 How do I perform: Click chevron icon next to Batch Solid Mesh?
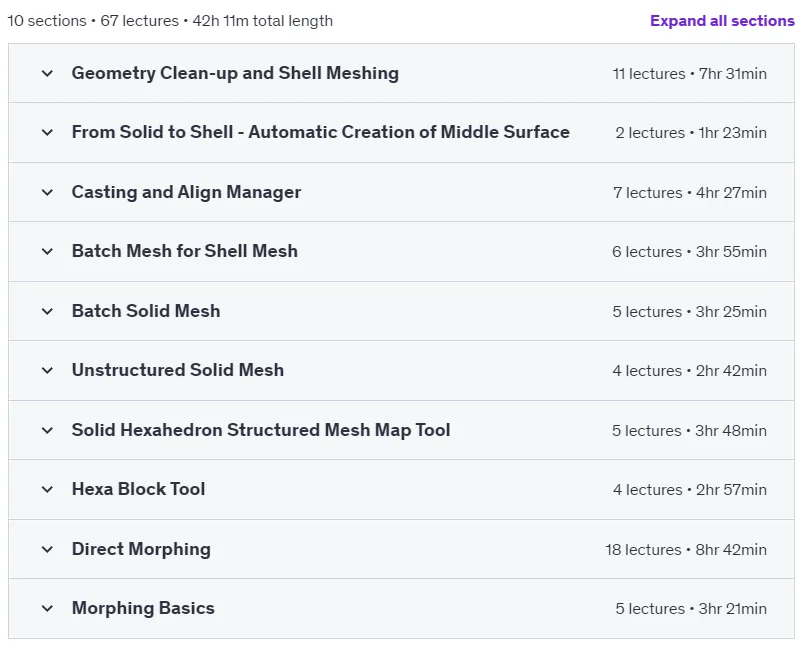(47, 311)
